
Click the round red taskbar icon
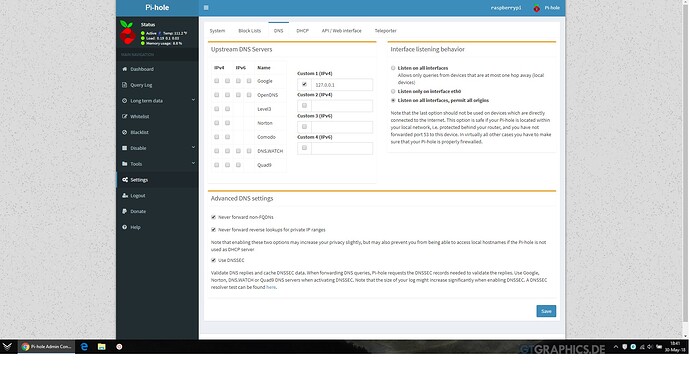click(x=119, y=347)
